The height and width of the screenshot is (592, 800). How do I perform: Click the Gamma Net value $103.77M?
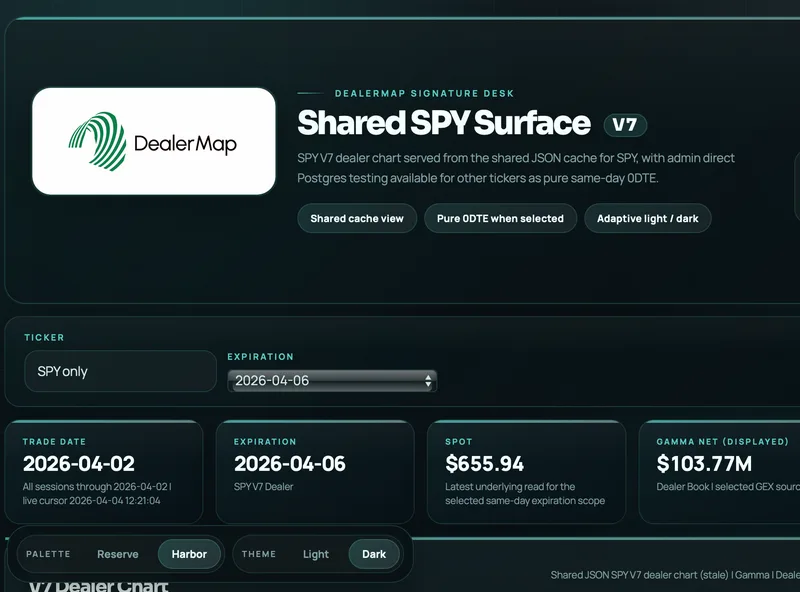point(704,463)
